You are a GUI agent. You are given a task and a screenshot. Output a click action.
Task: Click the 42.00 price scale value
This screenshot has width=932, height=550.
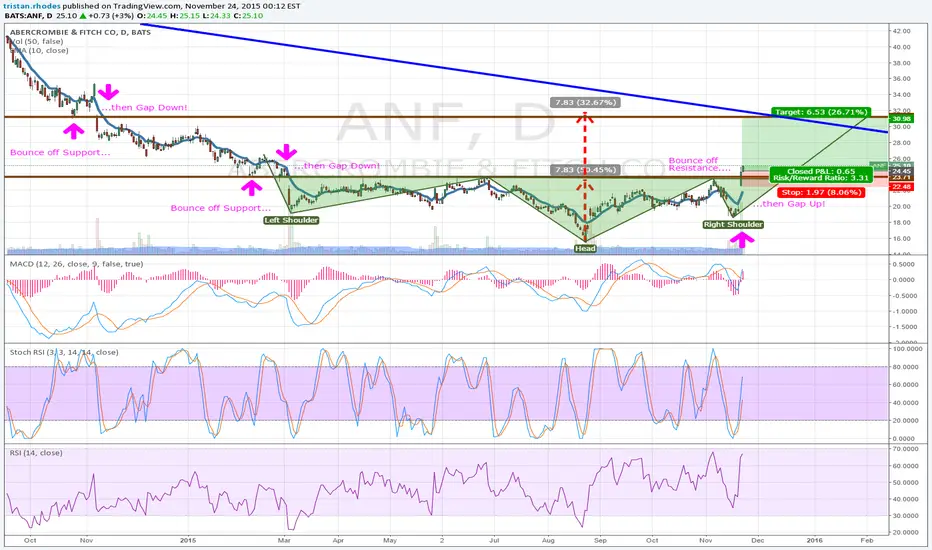coord(901,31)
